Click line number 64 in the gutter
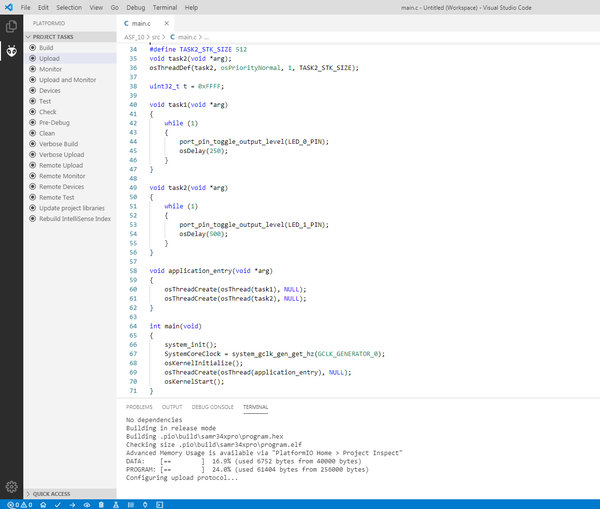The width and height of the screenshot is (600, 509). [133, 326]
